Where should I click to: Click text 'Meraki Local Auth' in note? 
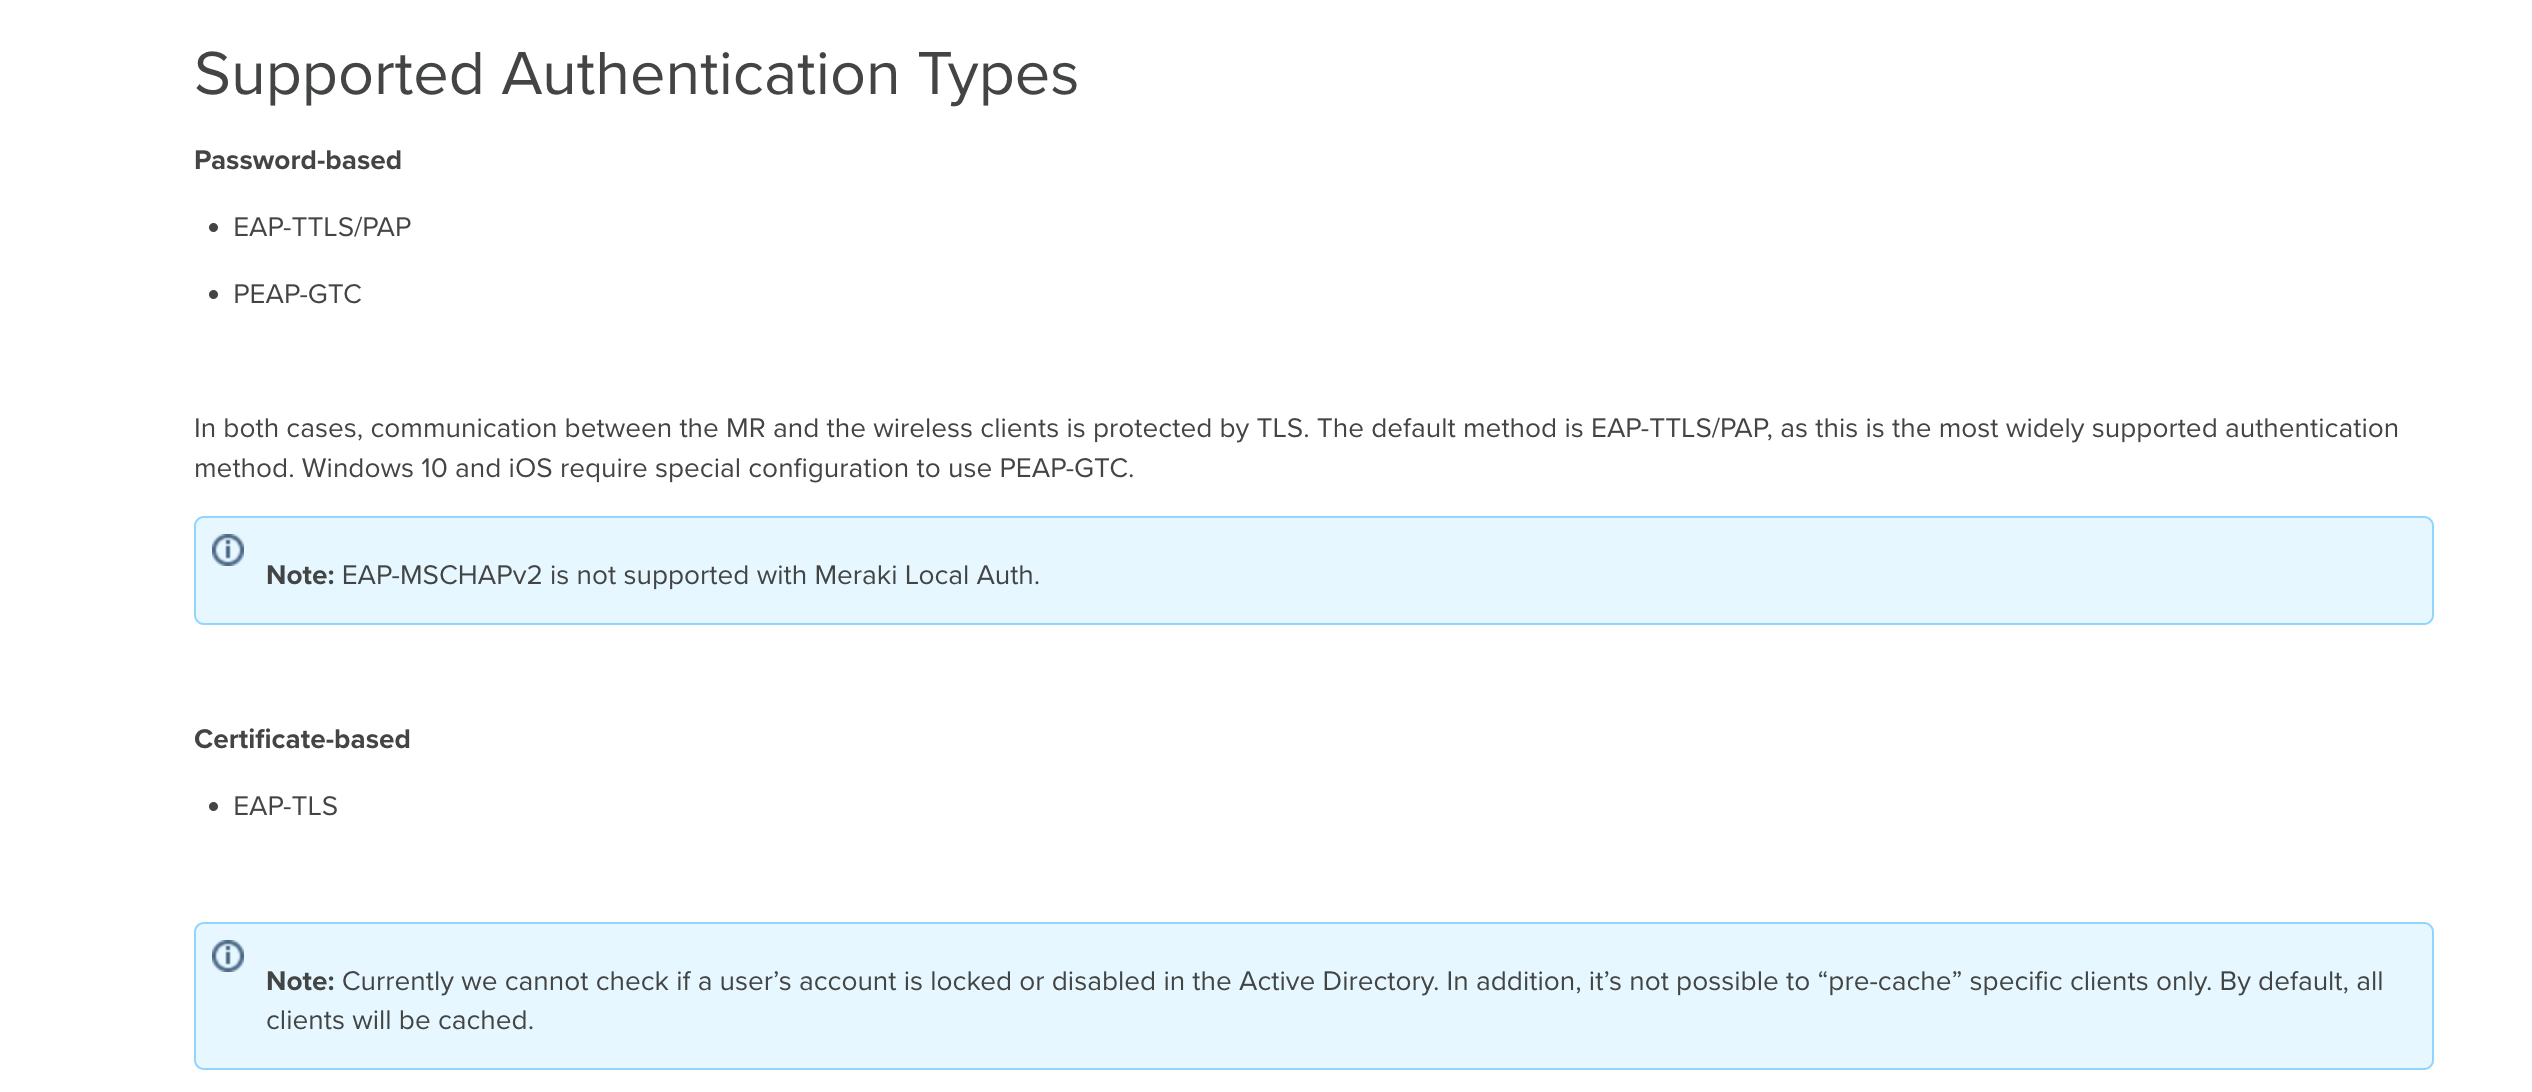coord(925,575)
